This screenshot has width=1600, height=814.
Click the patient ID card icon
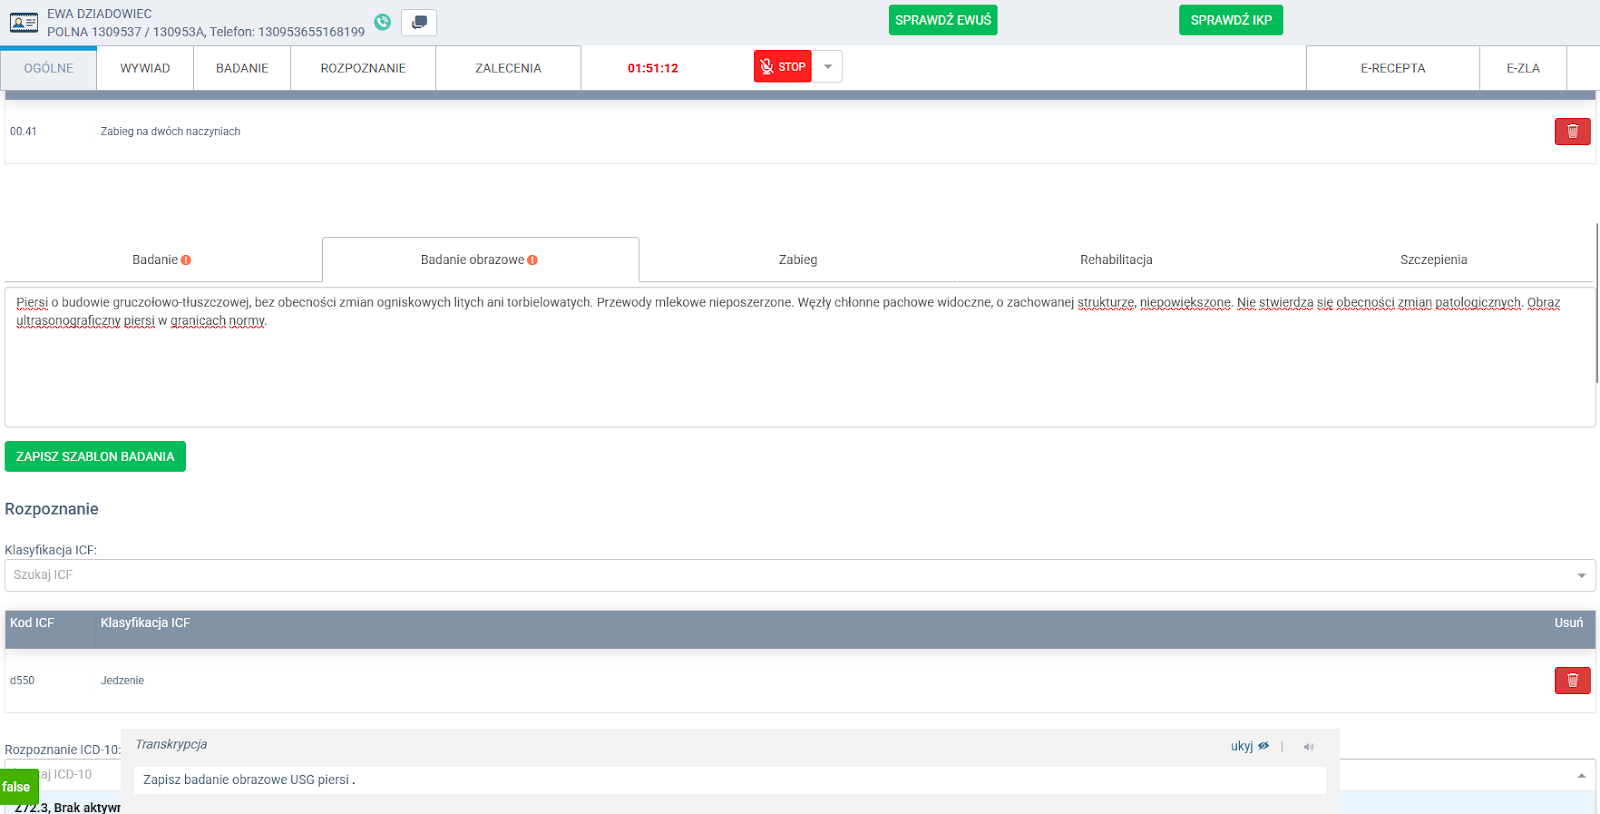click(24, 22)
